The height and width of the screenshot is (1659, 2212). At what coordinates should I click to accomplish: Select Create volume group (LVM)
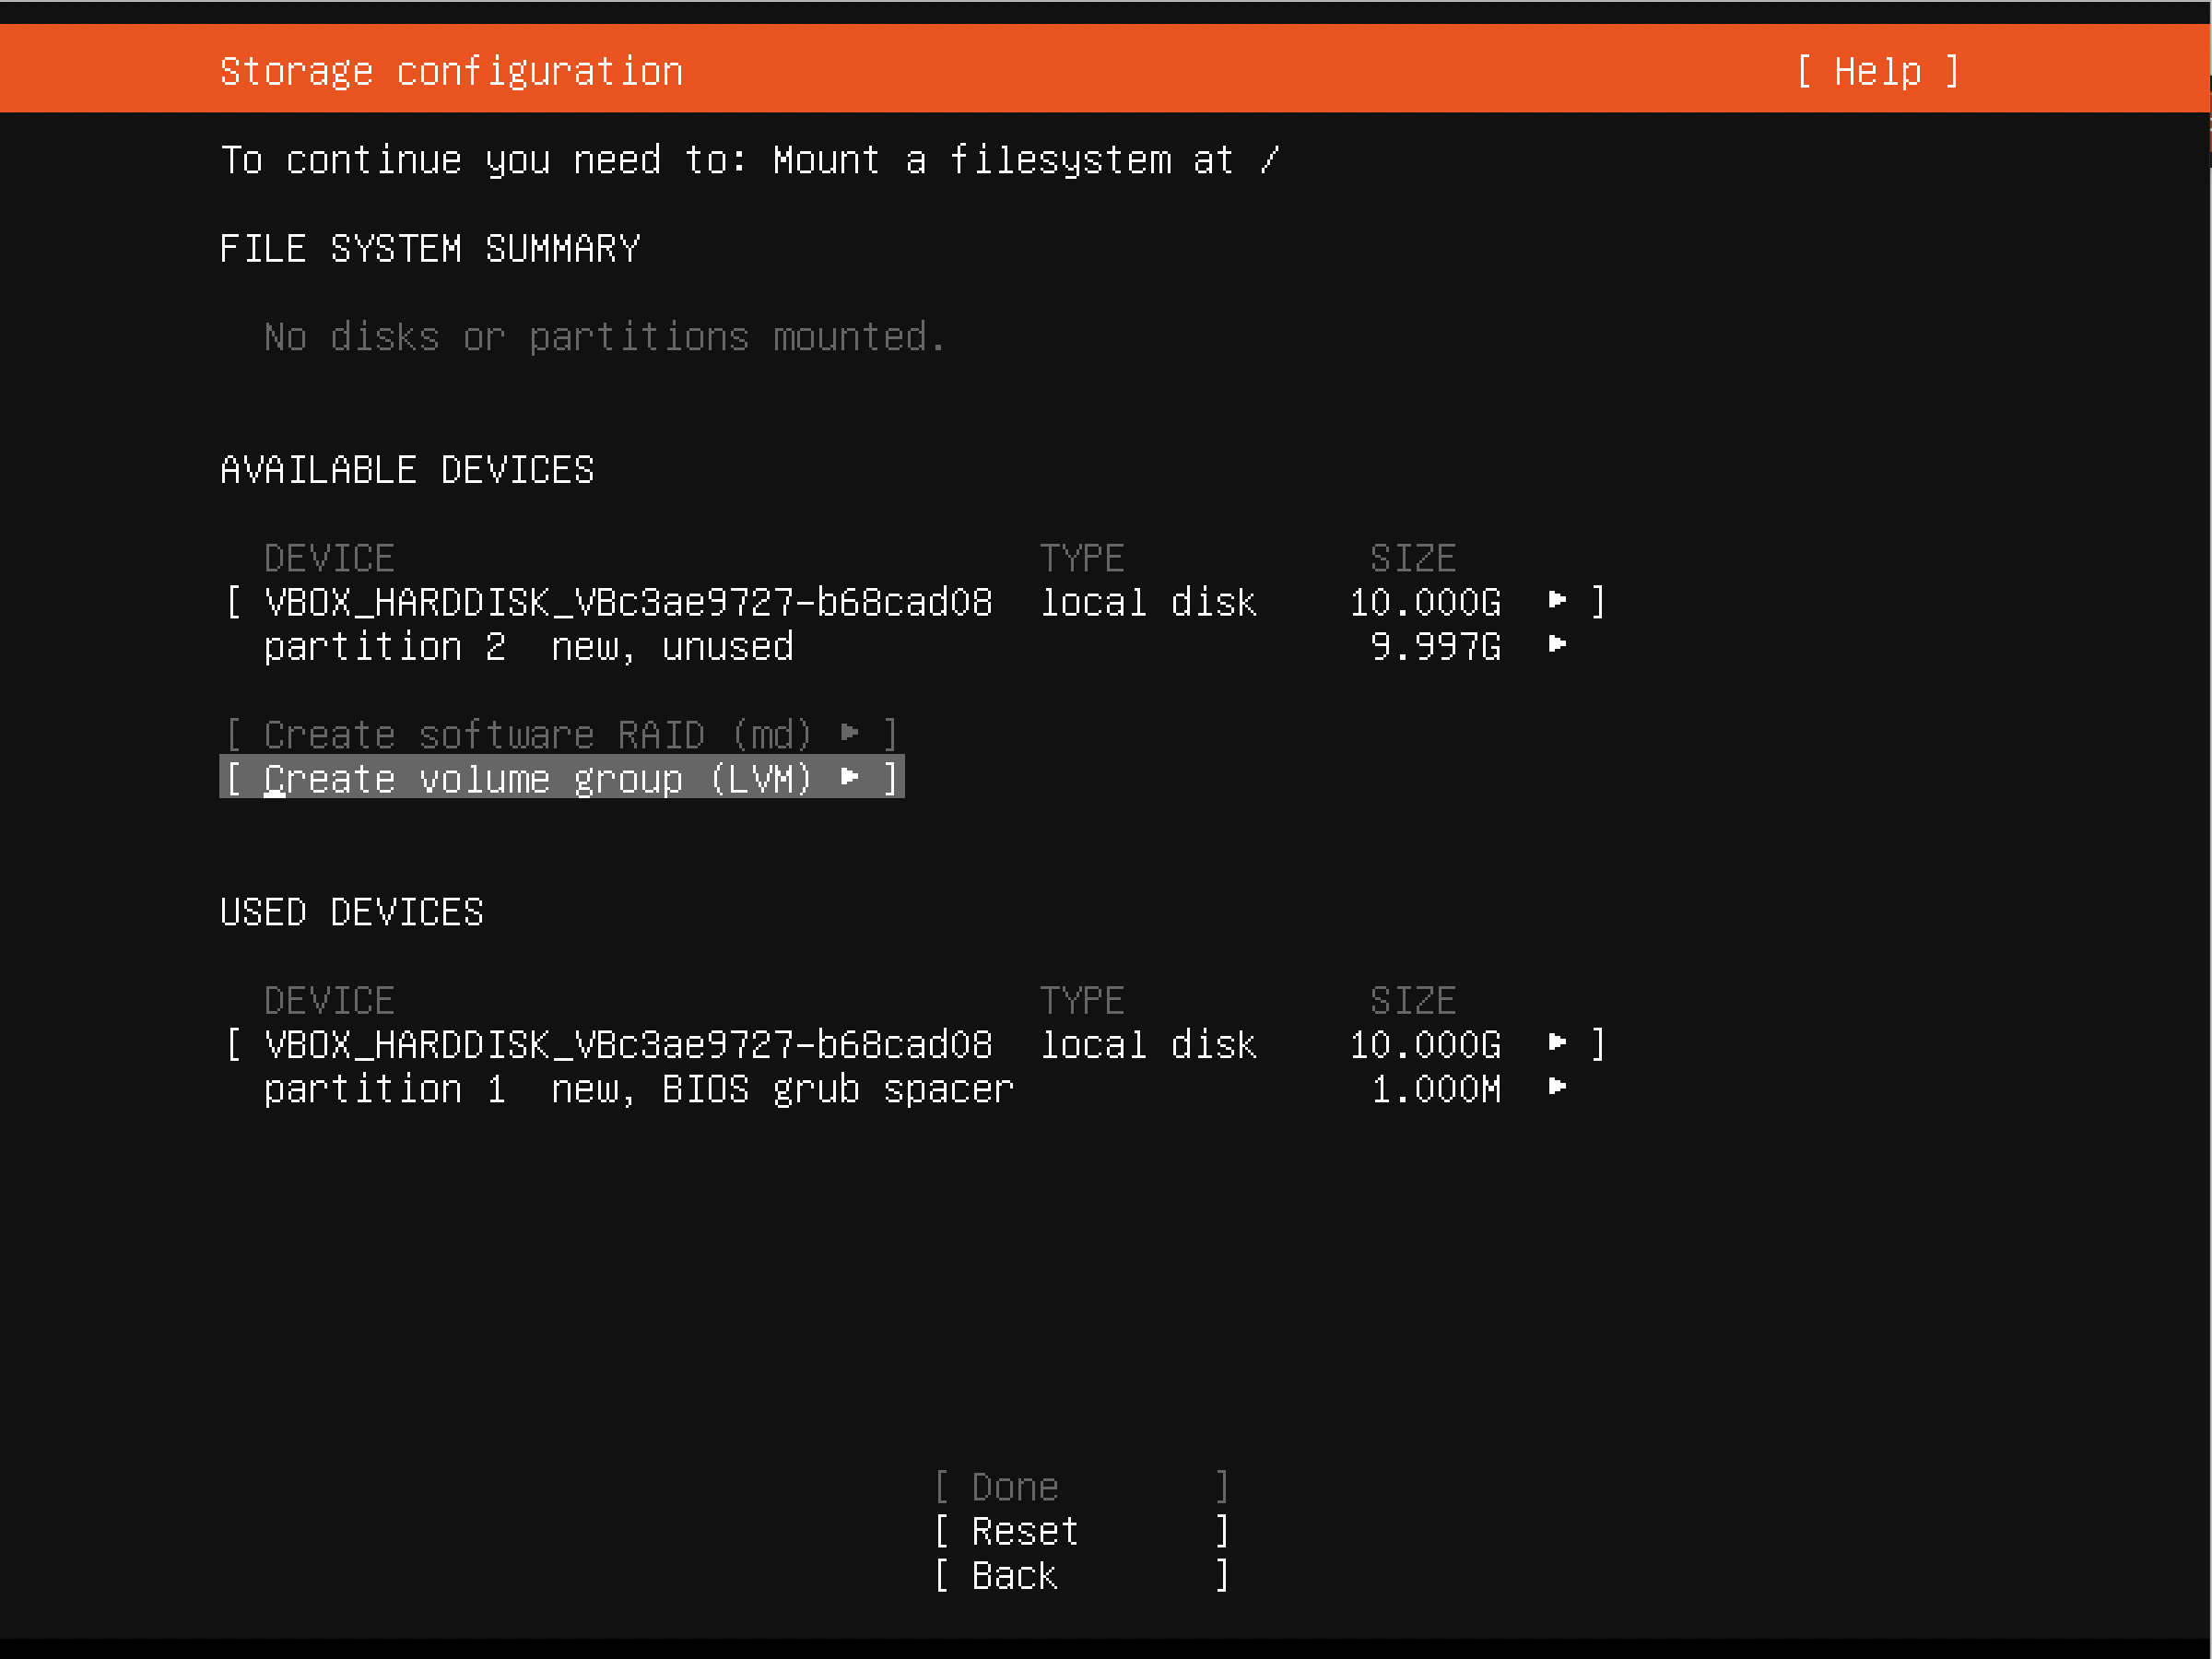point(540,778)
